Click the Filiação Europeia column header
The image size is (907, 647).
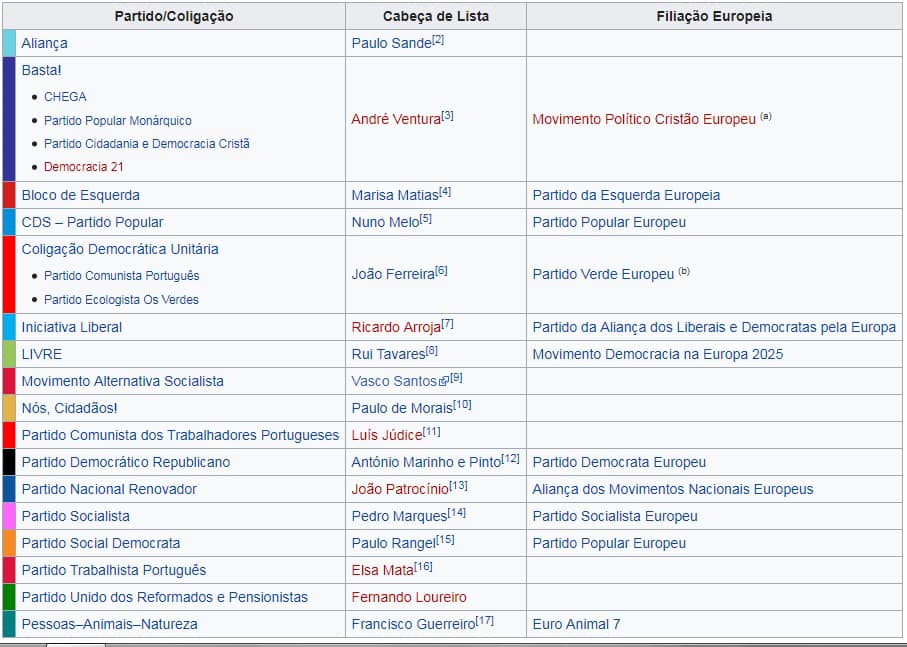coord(714,16)
